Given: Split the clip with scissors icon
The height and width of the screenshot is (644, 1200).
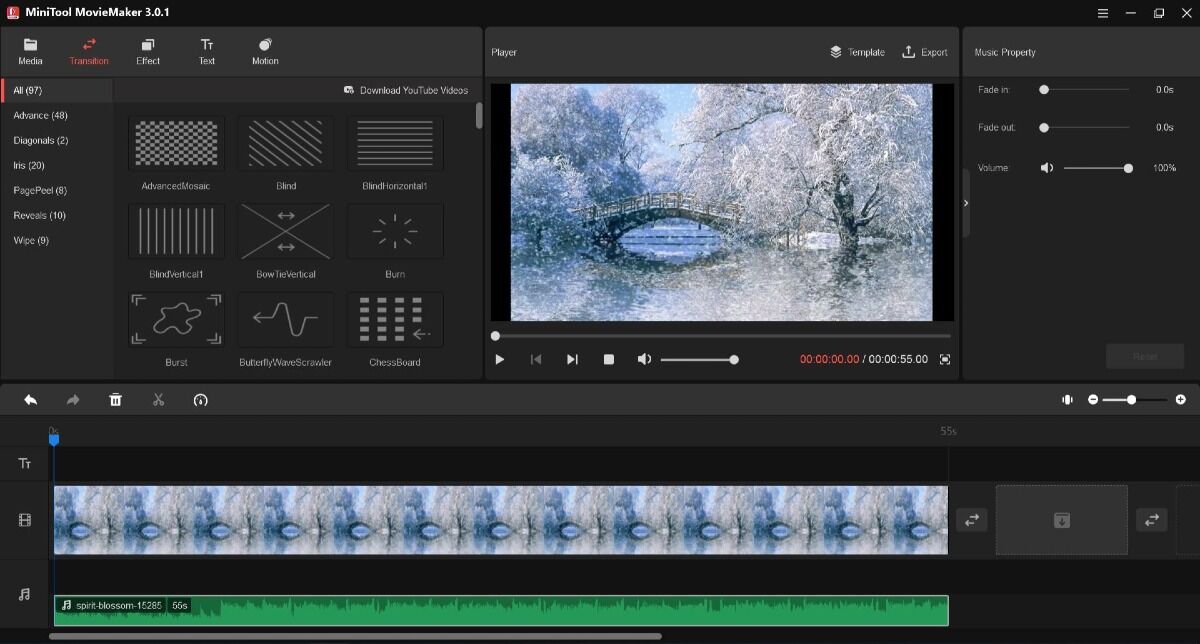Looking at the screenshot, I should click(158, 399).
